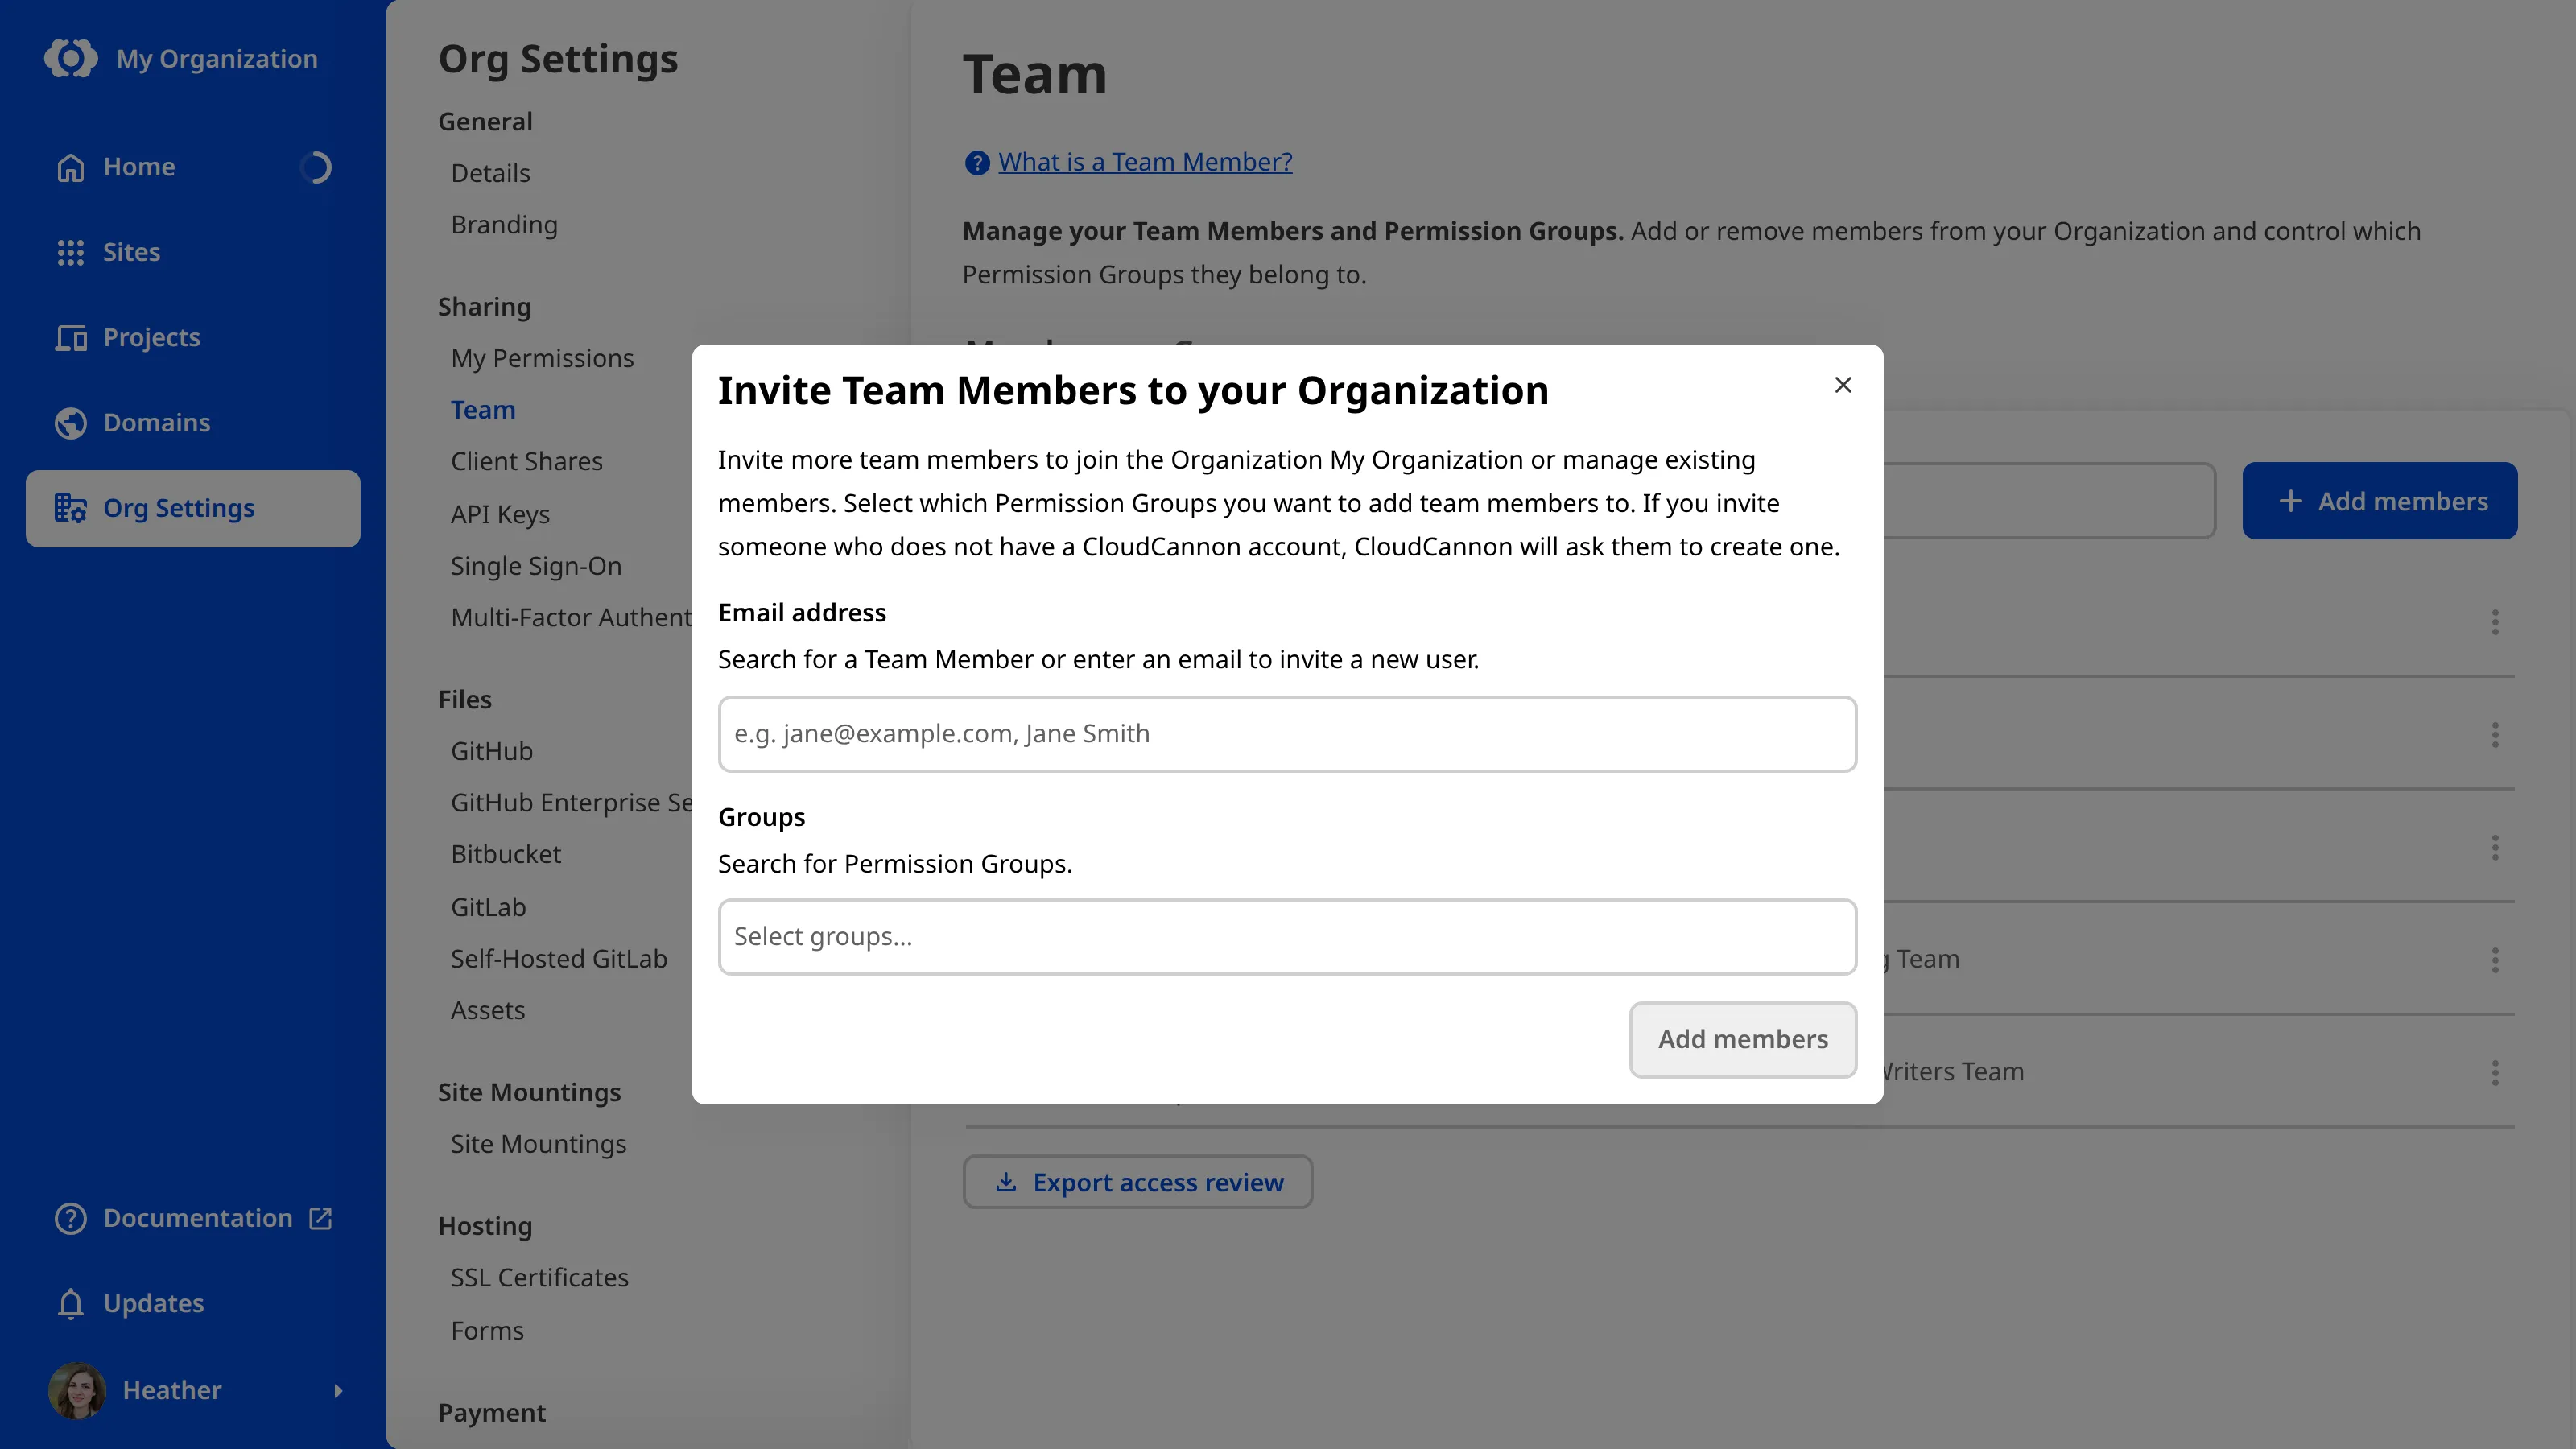Open the options menu for Writers Team row
2576x1449 pixels.
(2495, 1072)
